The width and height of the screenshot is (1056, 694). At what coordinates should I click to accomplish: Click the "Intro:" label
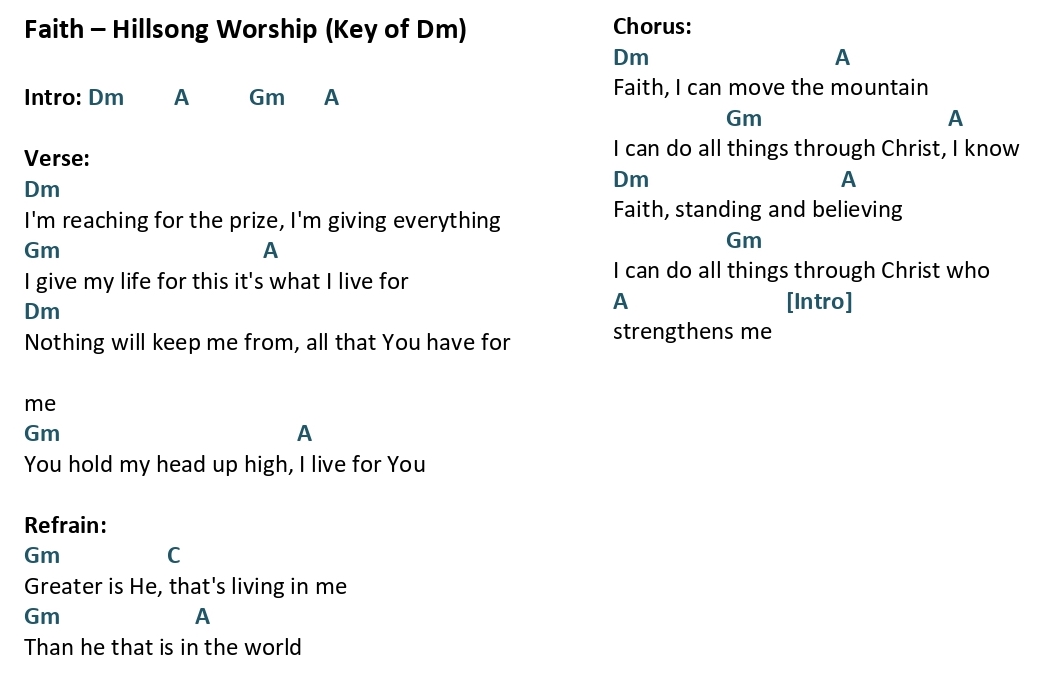pos(52,97)
